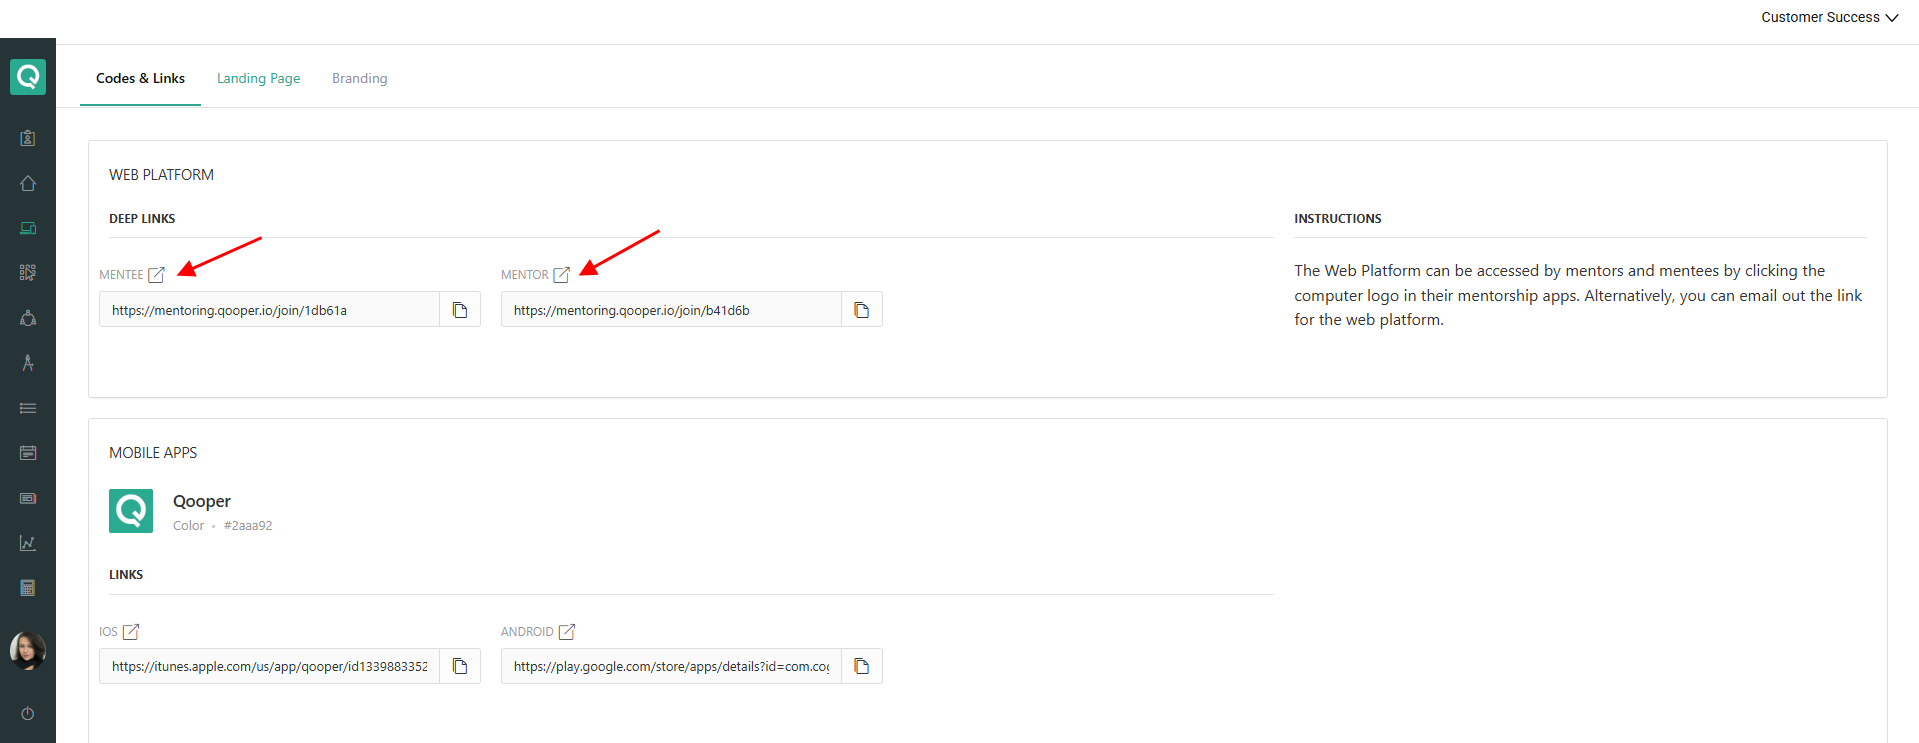Click the home icon in sidebar
Viewport: 1919px width, 743px height.
tap(28, 183)
